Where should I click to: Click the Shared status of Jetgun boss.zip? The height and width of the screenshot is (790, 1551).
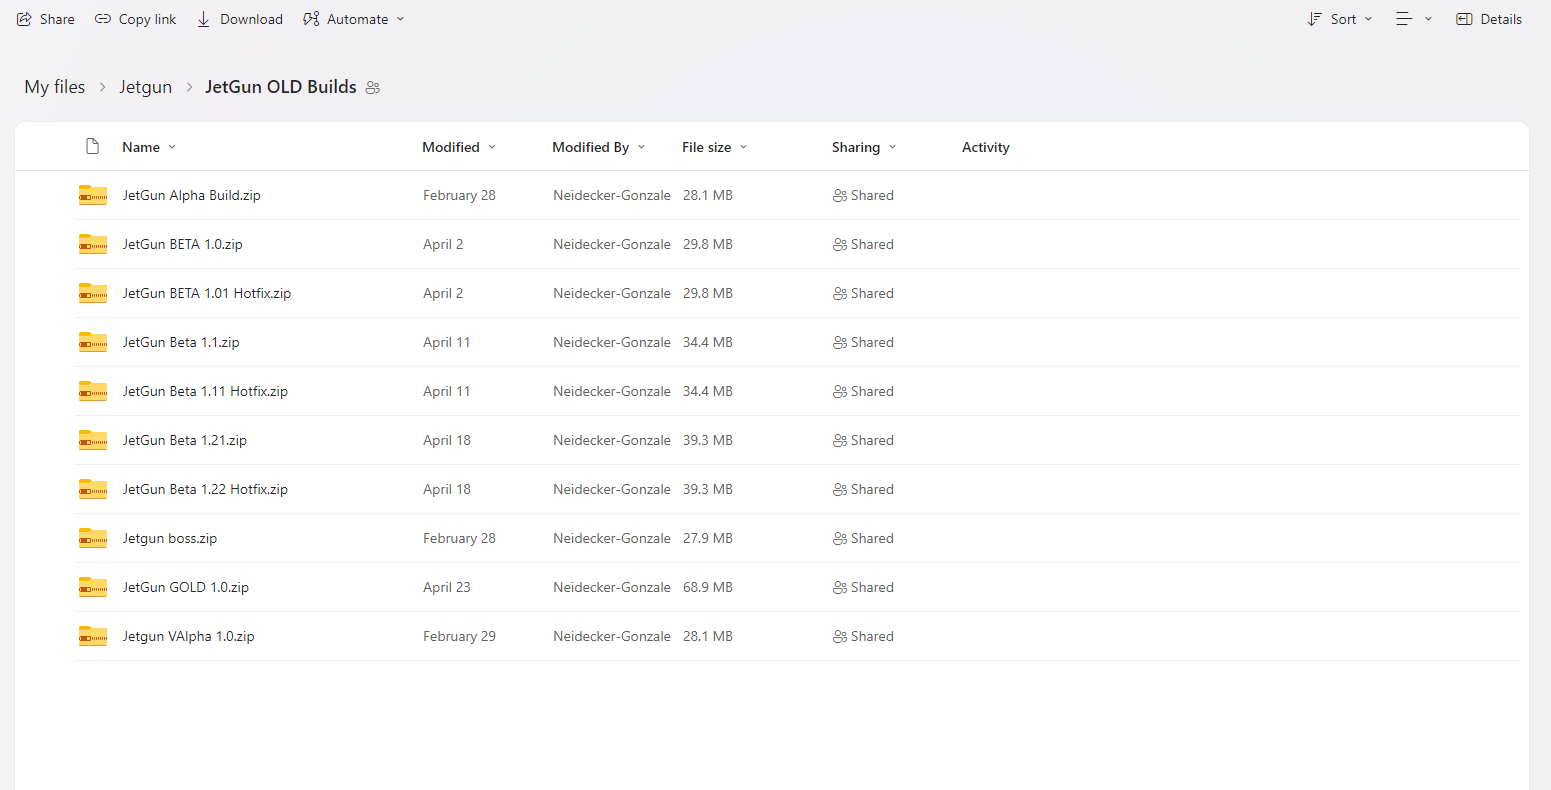click(863, 538)
